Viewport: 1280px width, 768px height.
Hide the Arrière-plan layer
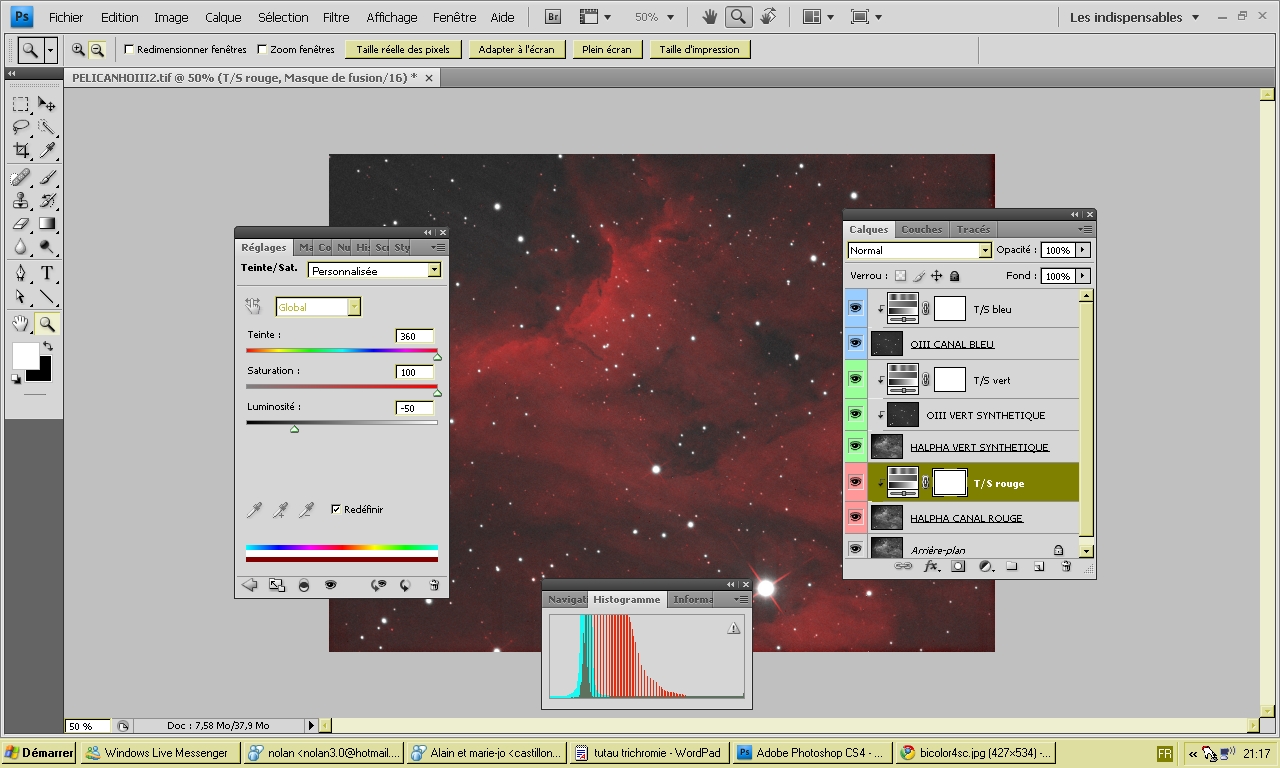tap(855, 549)
